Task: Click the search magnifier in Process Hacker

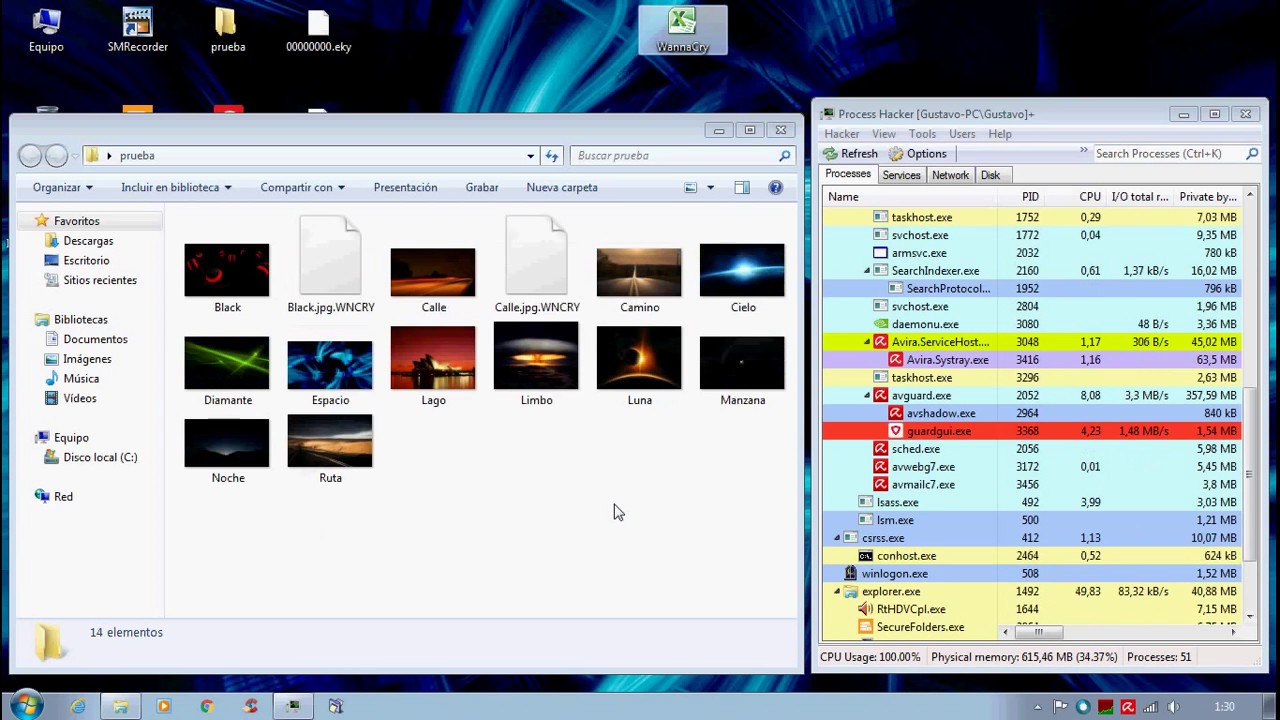Action: point(1251,154)
